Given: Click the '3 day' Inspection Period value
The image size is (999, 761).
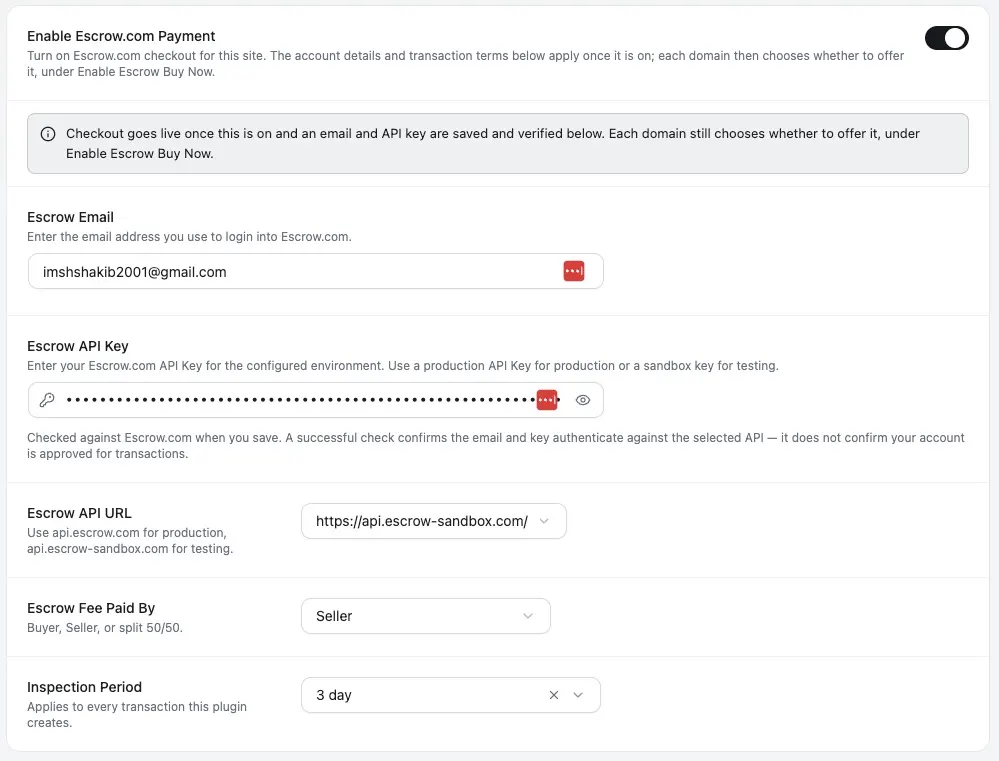Looking at the screenshot, I should [x=334, y=695].
